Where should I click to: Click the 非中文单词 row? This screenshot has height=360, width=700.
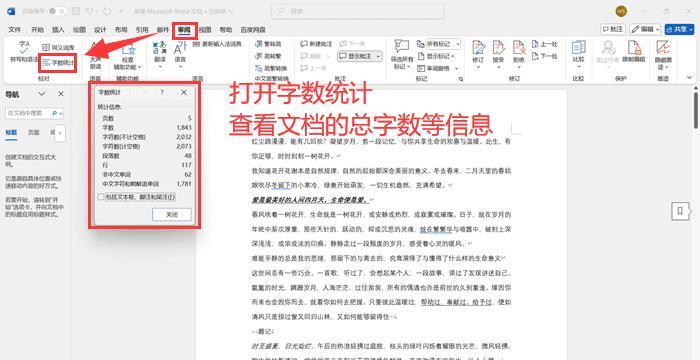pos(146,174)
